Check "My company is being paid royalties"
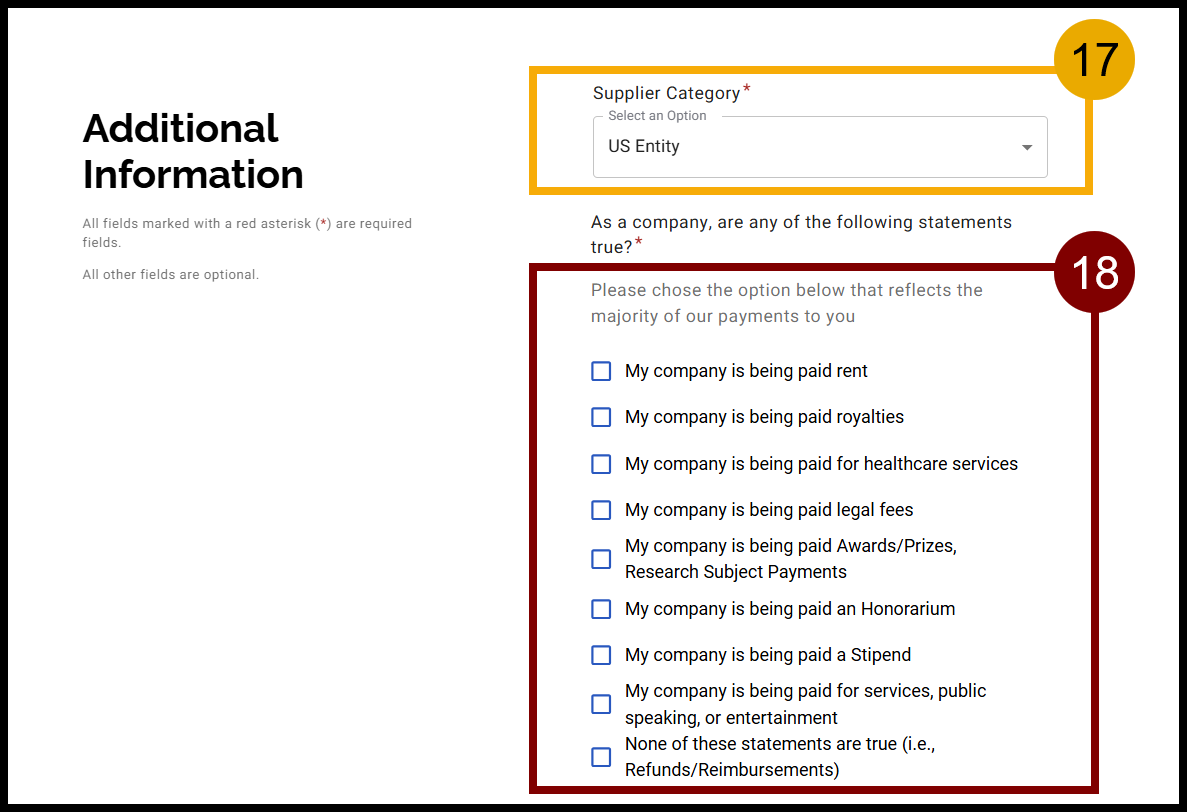 point(601,417)
